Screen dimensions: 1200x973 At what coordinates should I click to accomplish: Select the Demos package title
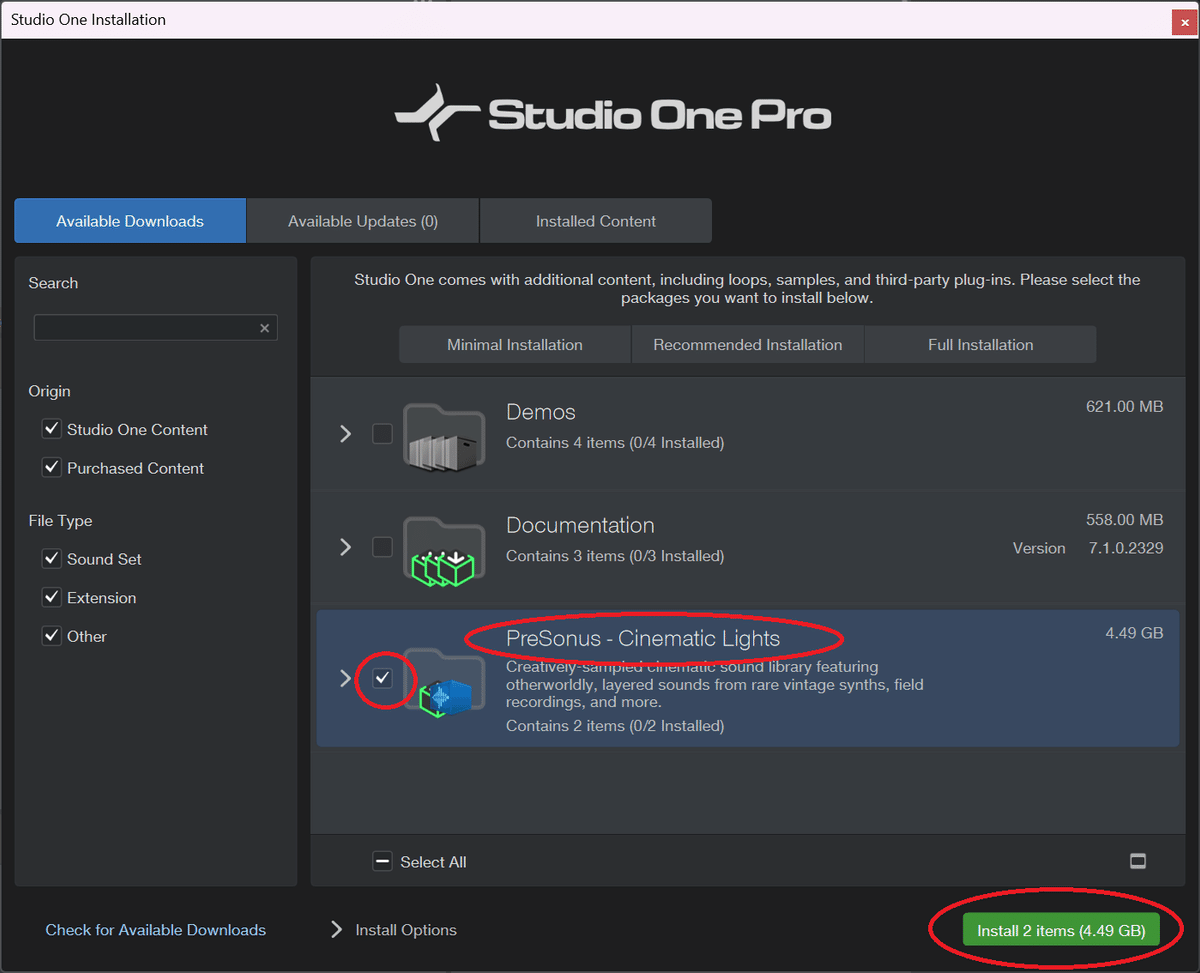pos(541,412)
